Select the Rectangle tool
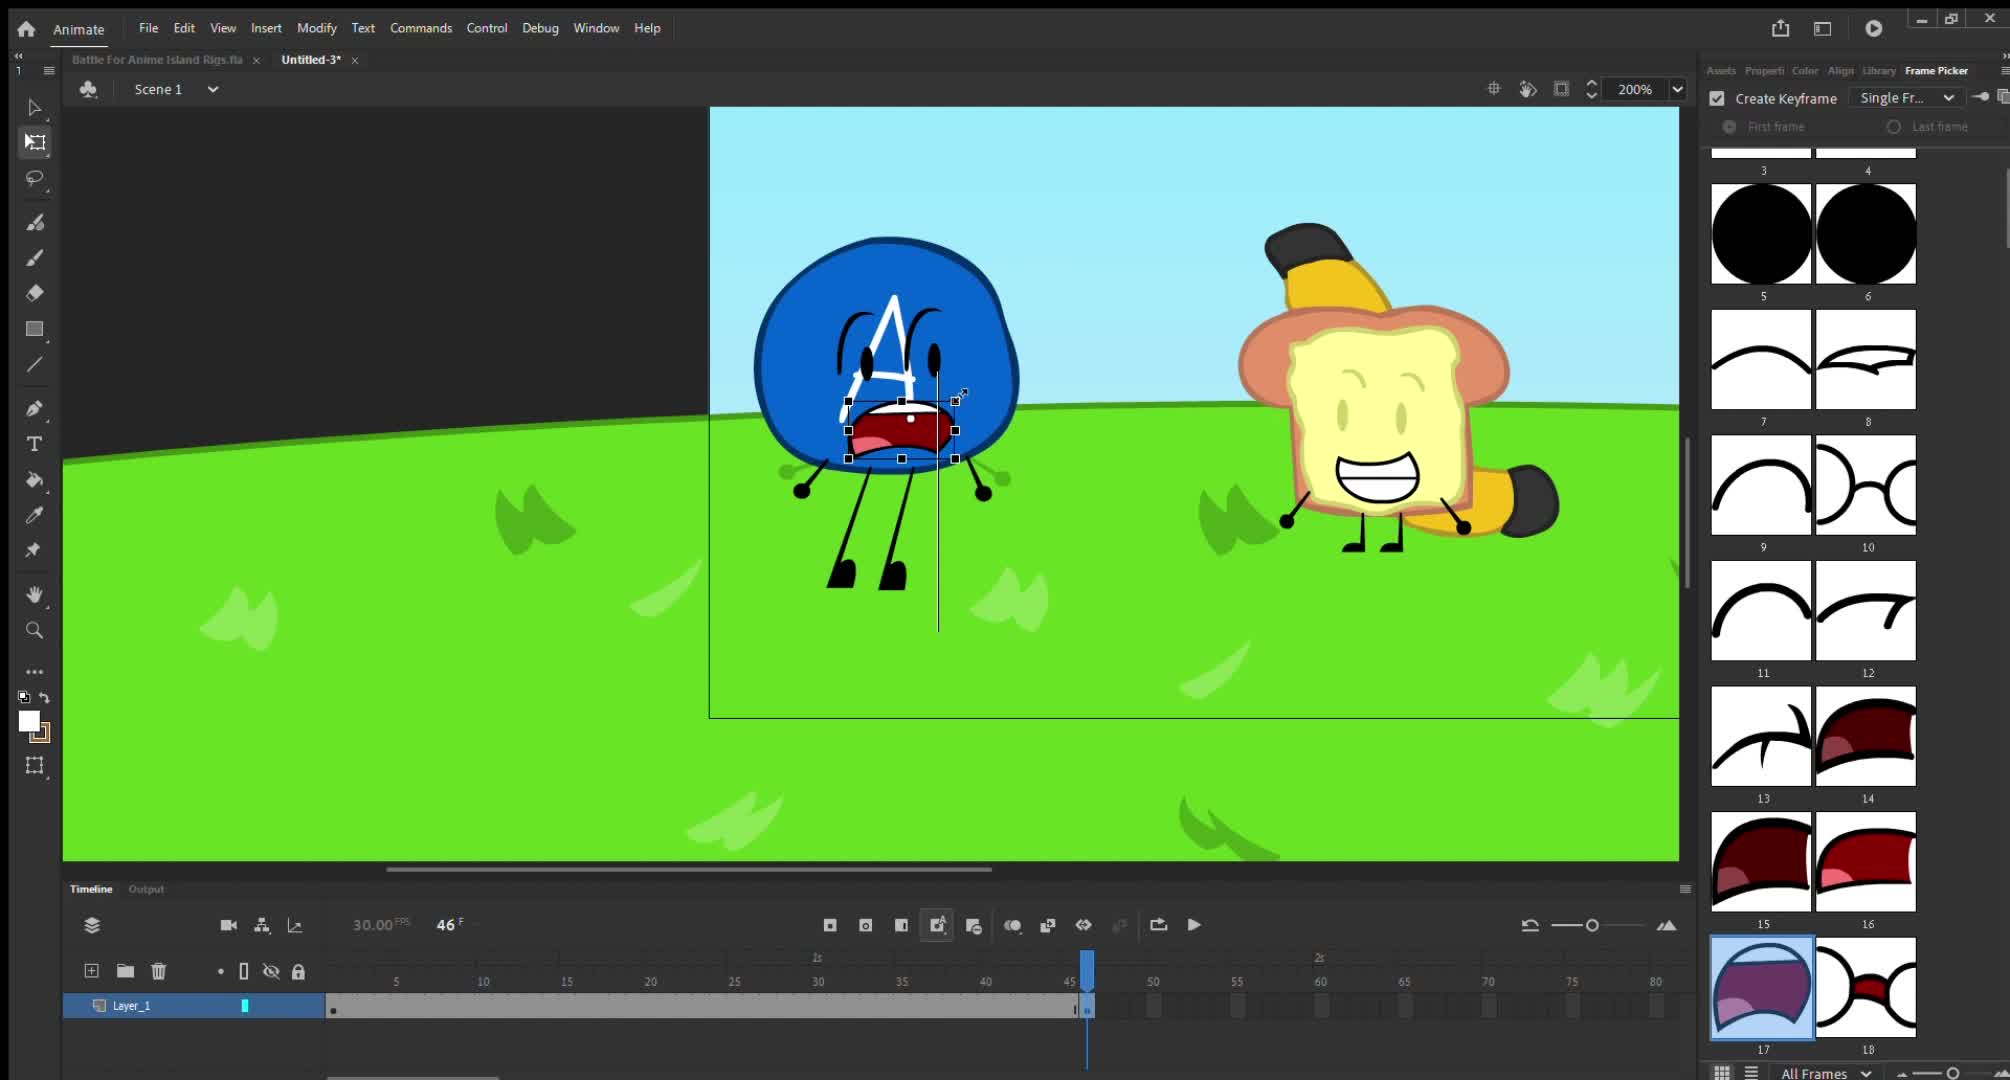This screenshot has width=2010, height=1080. pos(34,329)
